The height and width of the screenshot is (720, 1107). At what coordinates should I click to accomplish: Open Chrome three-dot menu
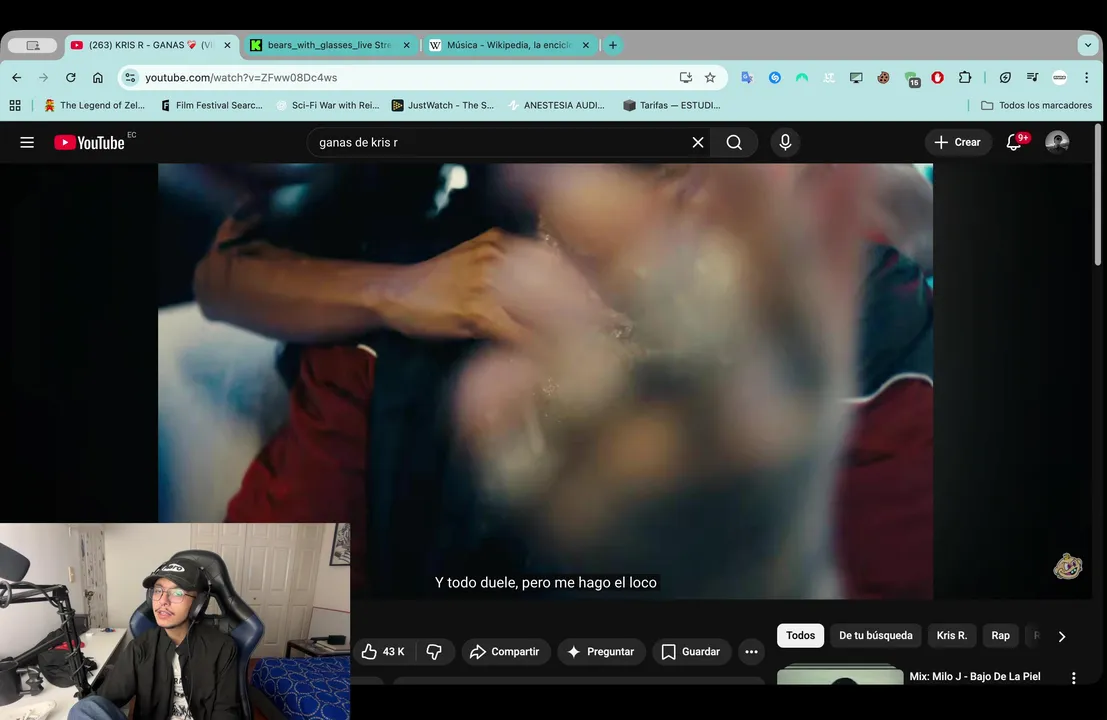tap(1087, 78)
